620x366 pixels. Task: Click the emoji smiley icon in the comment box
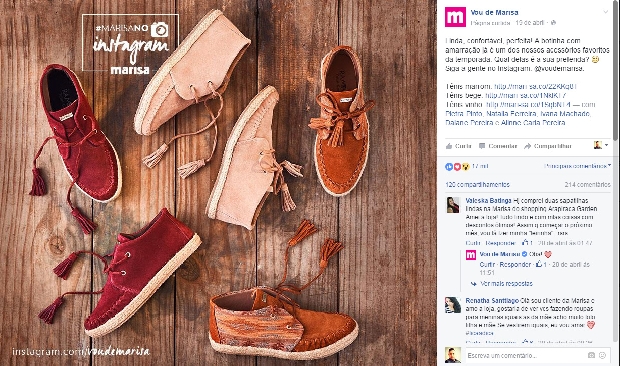point(602,355)
